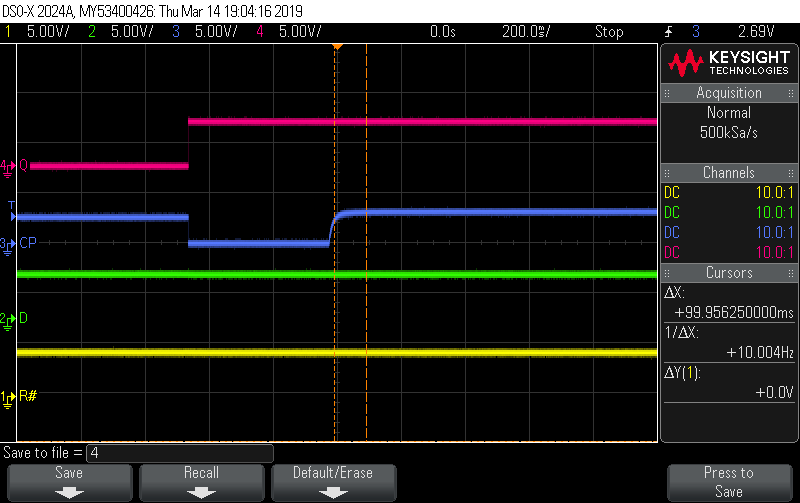Viewport: 800px width, 503px height.
Task: Click channel 4 scale 5.00V/ readout
Action: (300, 32)
